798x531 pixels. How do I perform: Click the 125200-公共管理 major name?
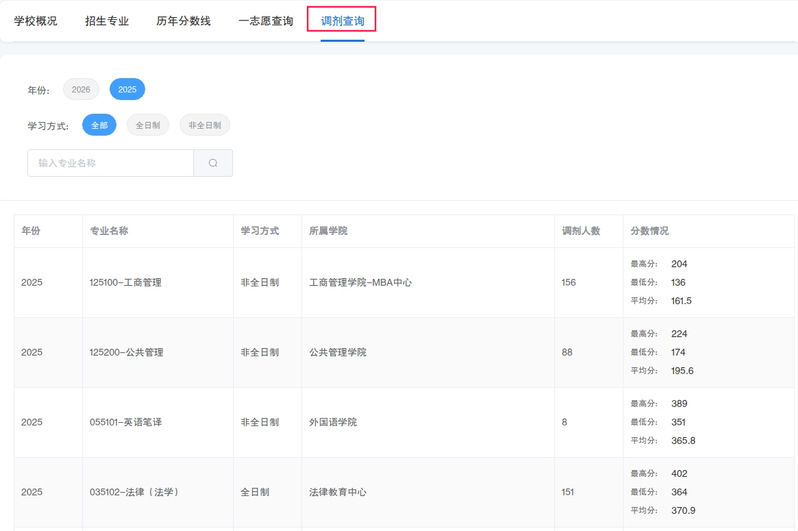pyautogui.click(x=126, y=353)
